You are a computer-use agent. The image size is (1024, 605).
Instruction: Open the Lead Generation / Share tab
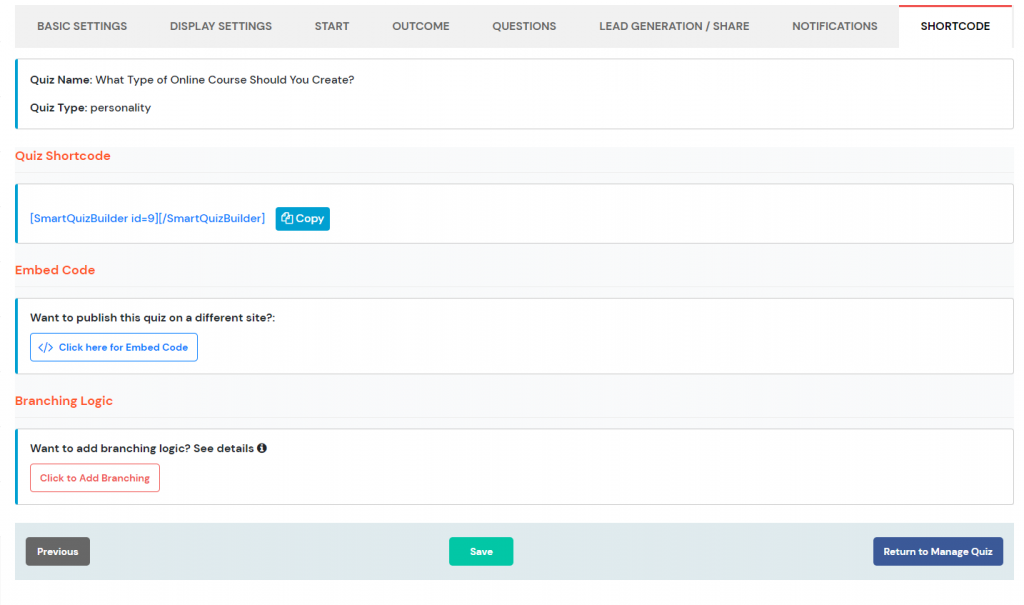[x=674, y=26]
